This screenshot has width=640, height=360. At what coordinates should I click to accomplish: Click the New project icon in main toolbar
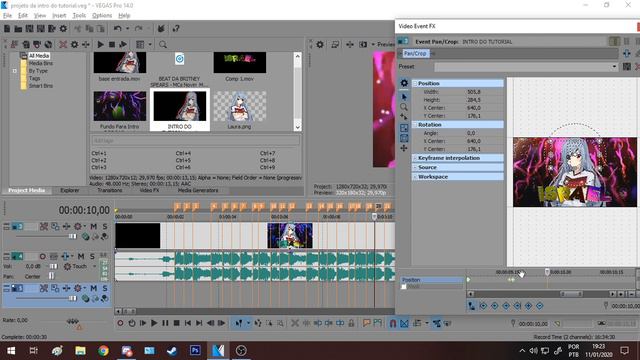tap(7, 29)
